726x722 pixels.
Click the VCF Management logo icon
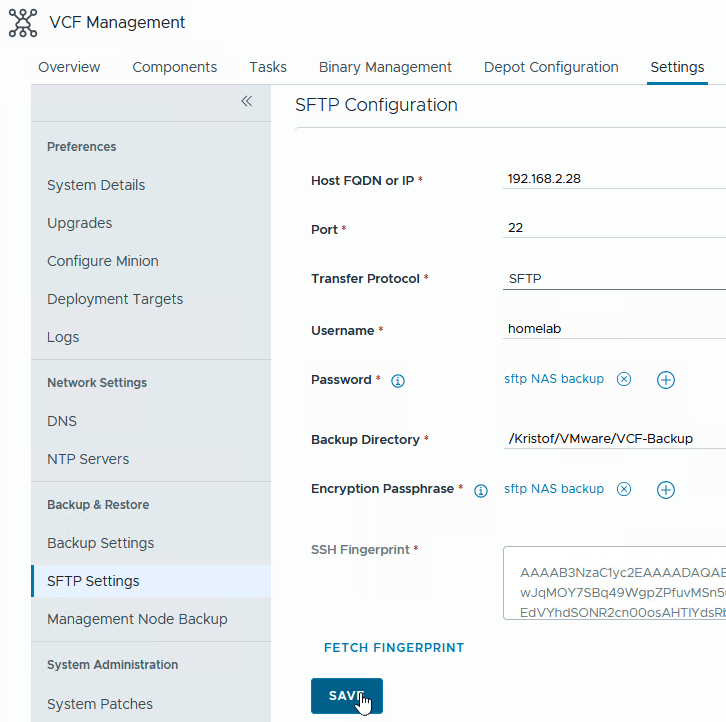[x=22, y=23]
